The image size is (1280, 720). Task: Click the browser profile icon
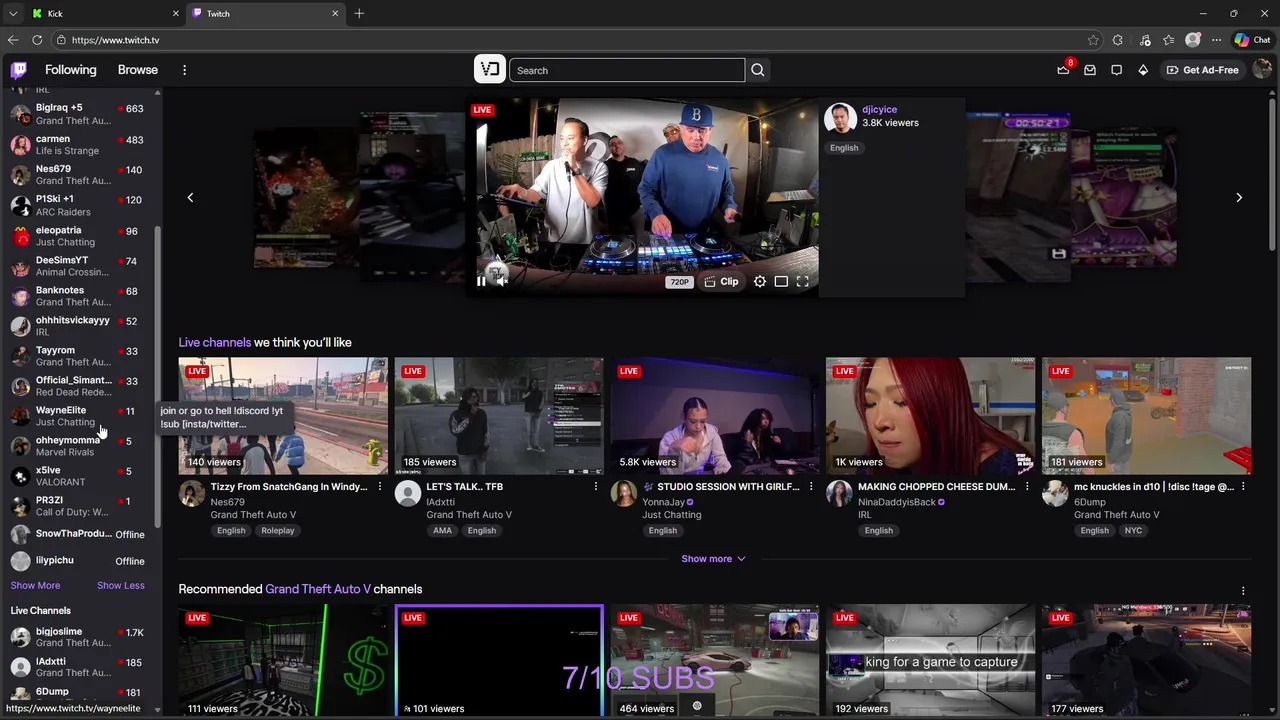[x=1192, y=40]
